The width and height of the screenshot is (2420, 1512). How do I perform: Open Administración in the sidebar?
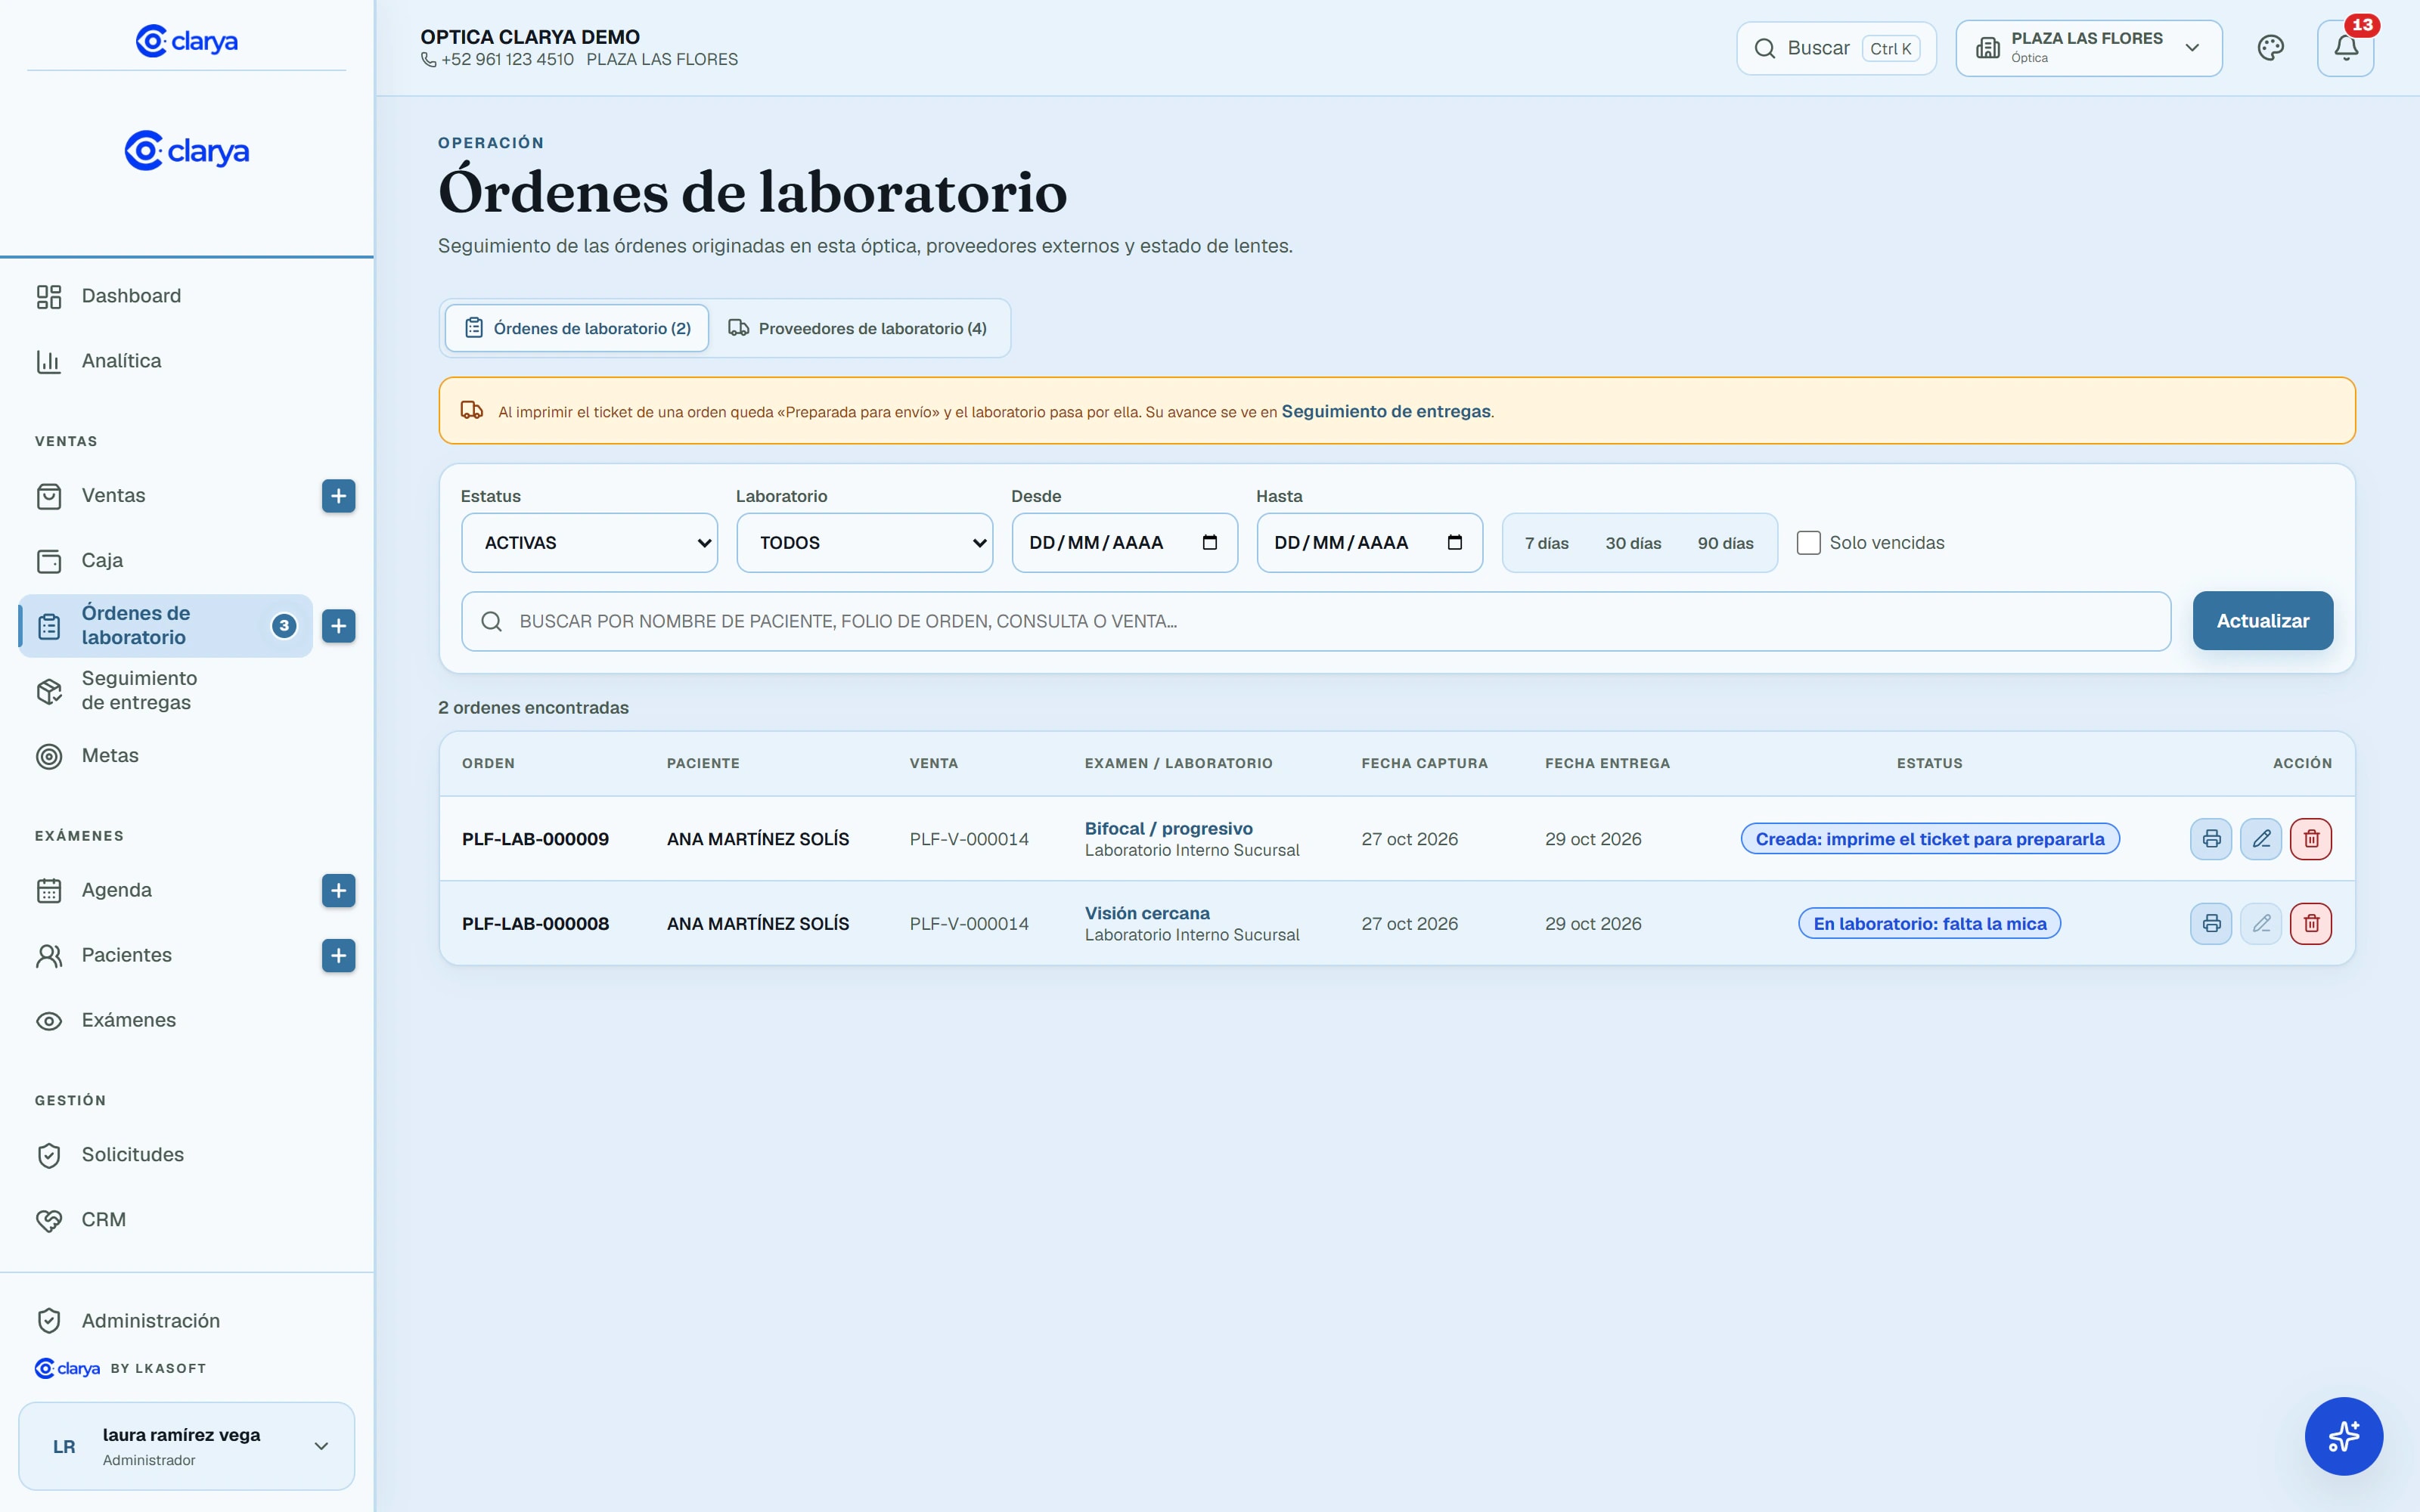tap(187, 1321)
